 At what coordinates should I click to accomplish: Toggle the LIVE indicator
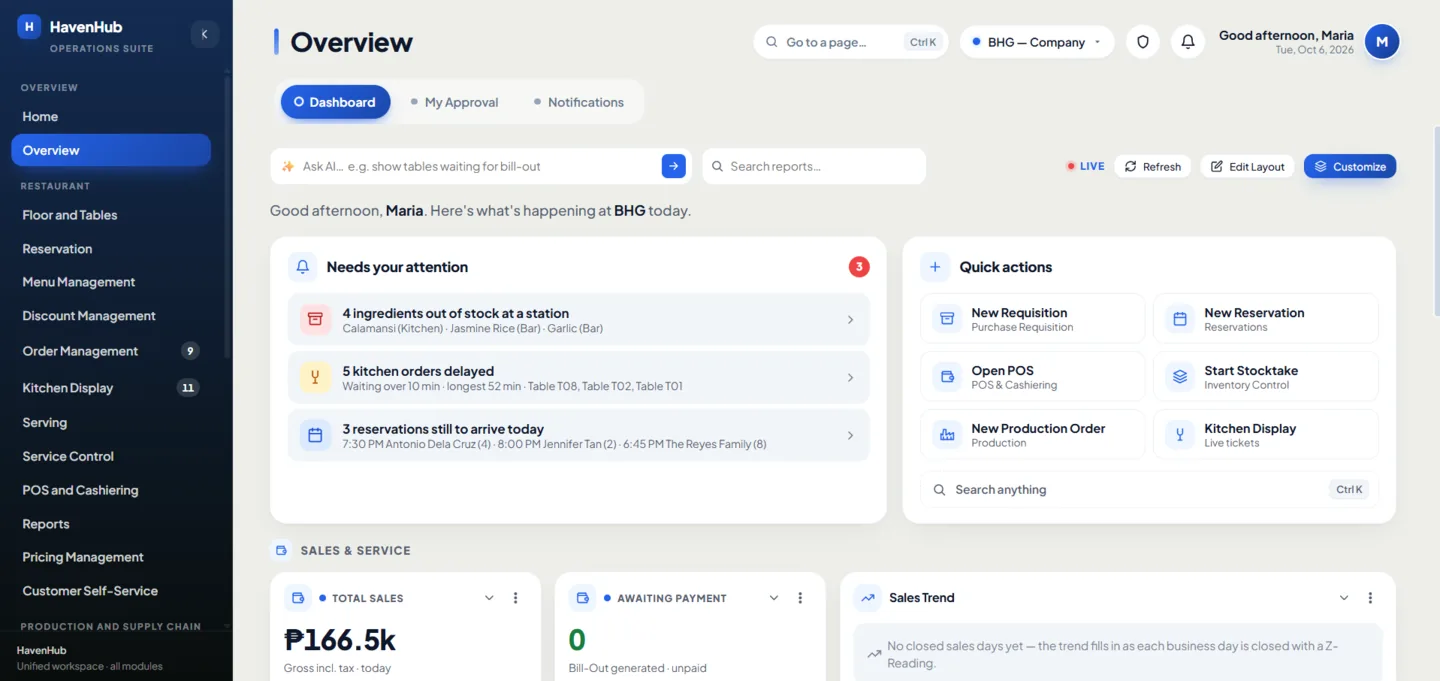tap(1085, 166)
